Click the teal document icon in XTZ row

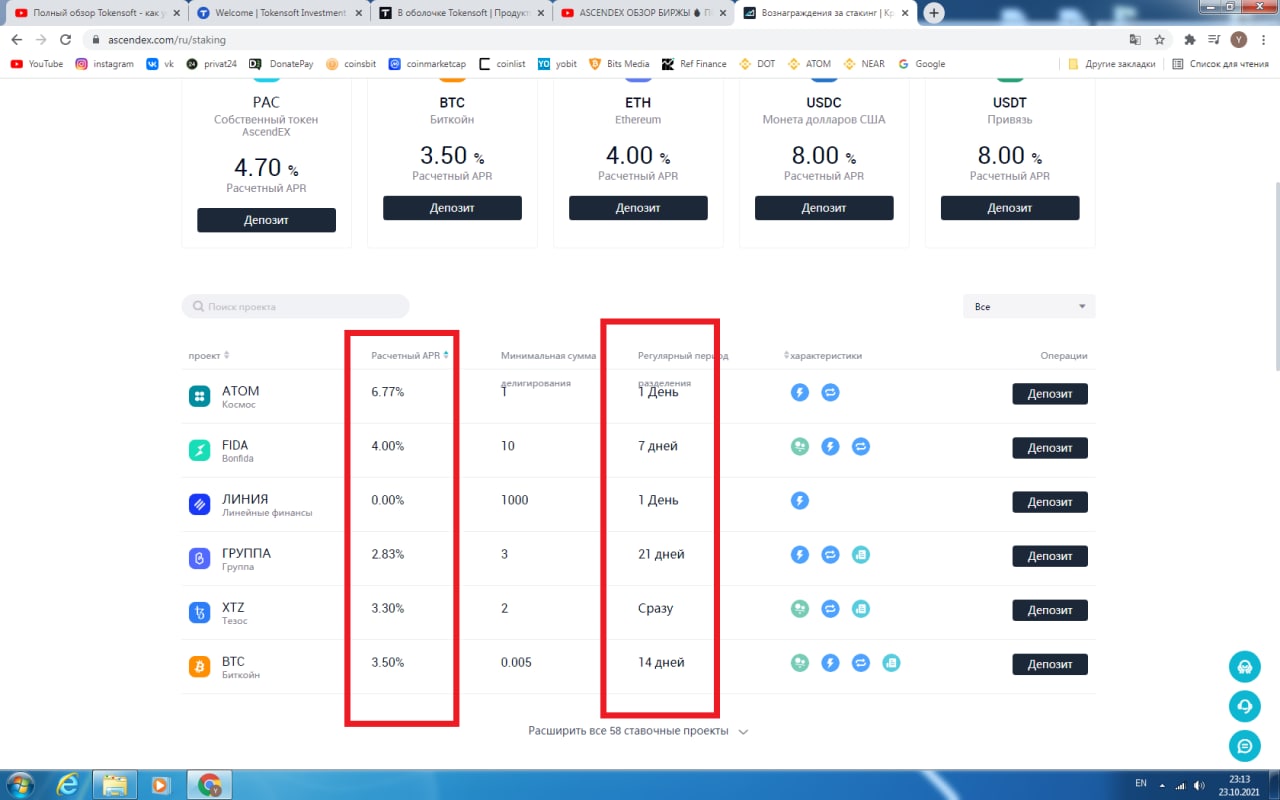point(861,609)
